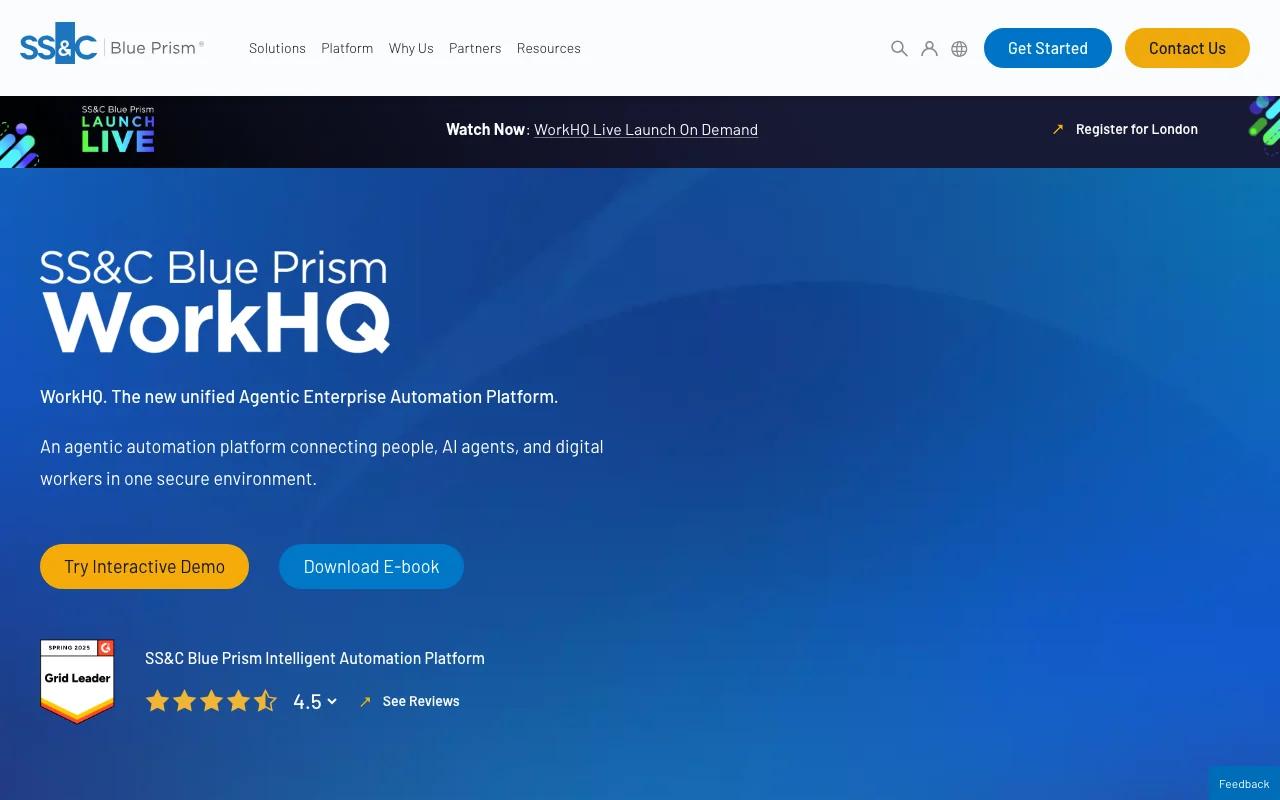
Task: Open the site search icon
Action: [899, 48]
